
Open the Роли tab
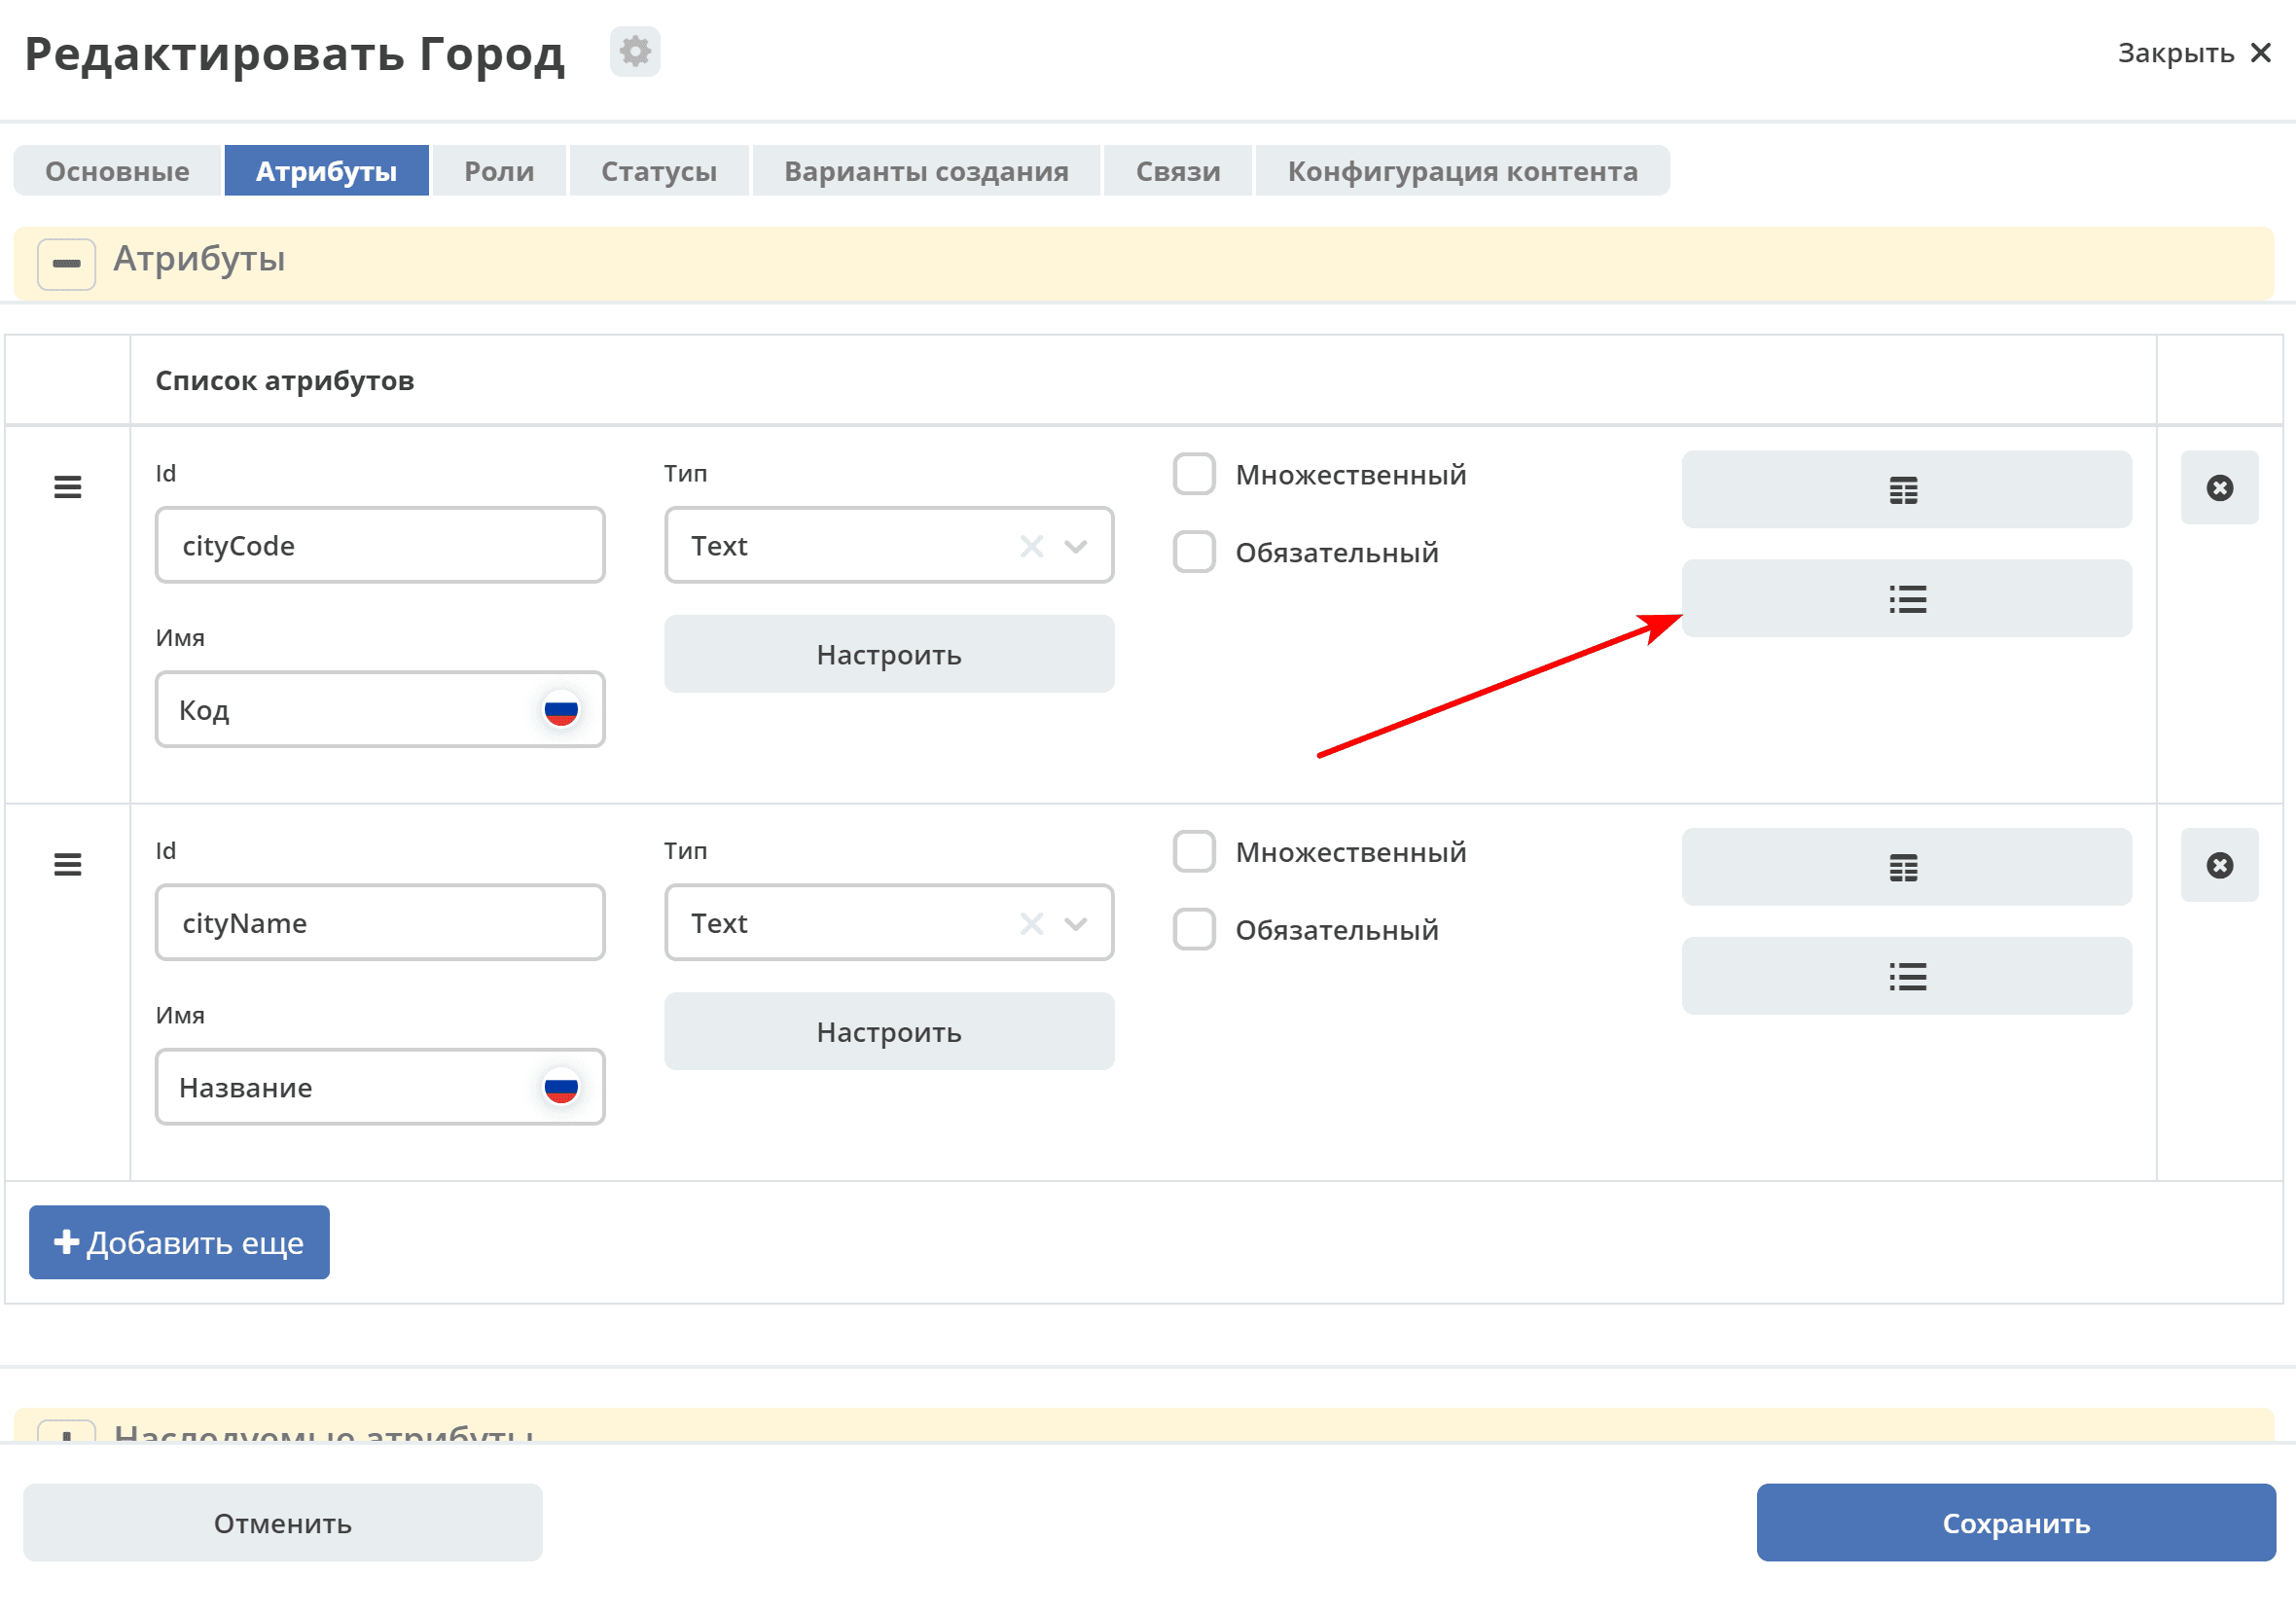[499, 171]
